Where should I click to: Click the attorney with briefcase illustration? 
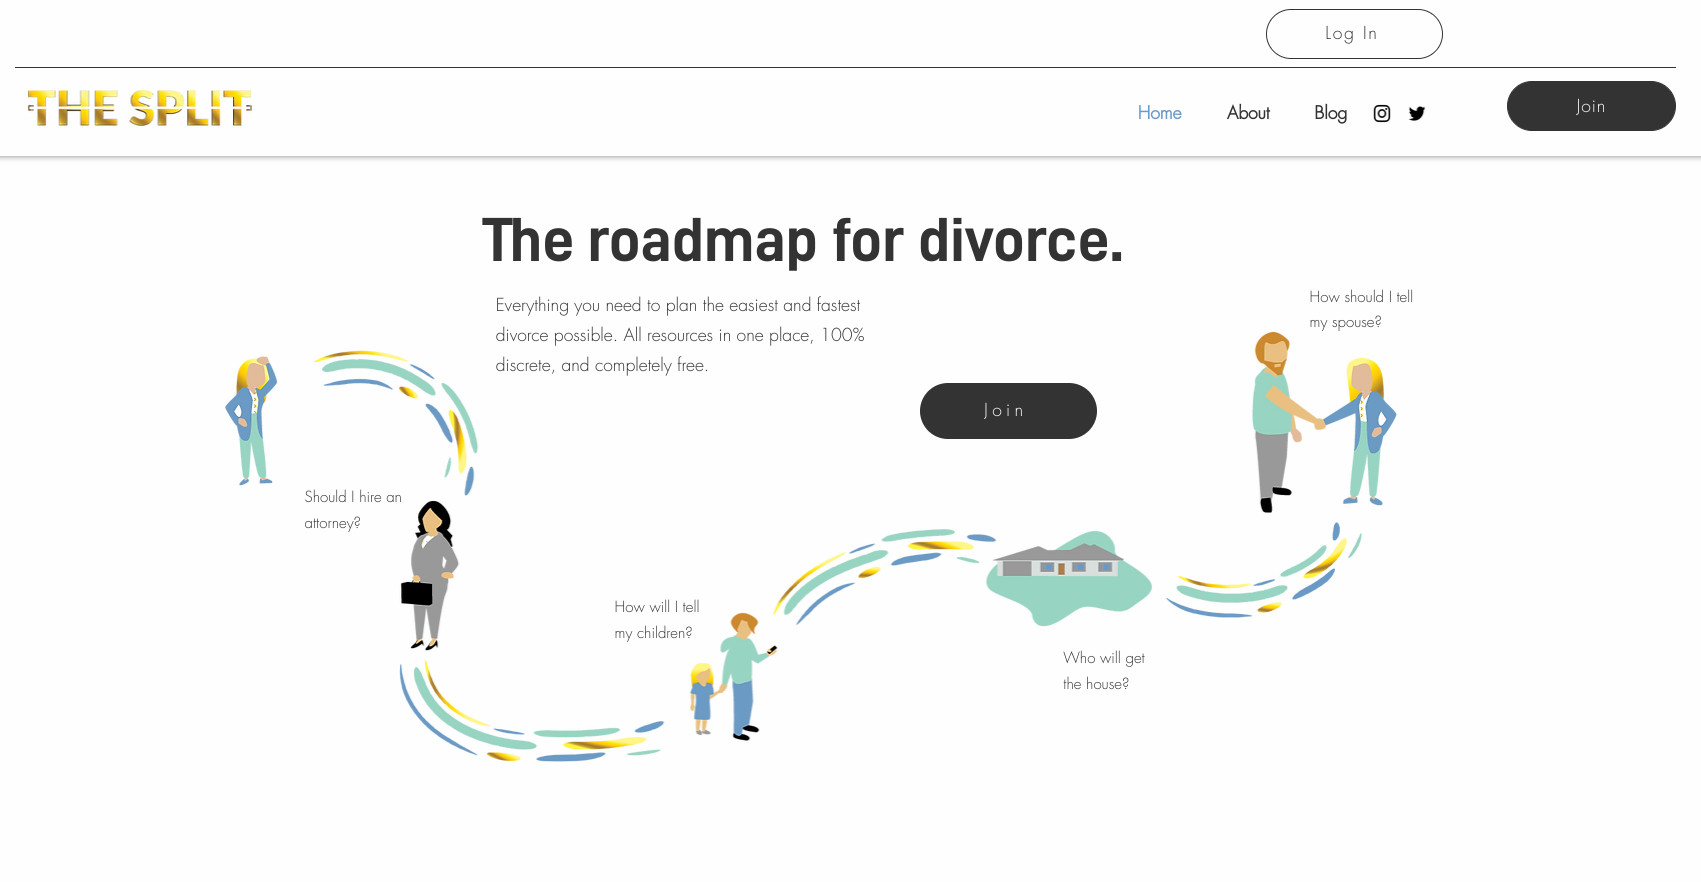(431, 575)
